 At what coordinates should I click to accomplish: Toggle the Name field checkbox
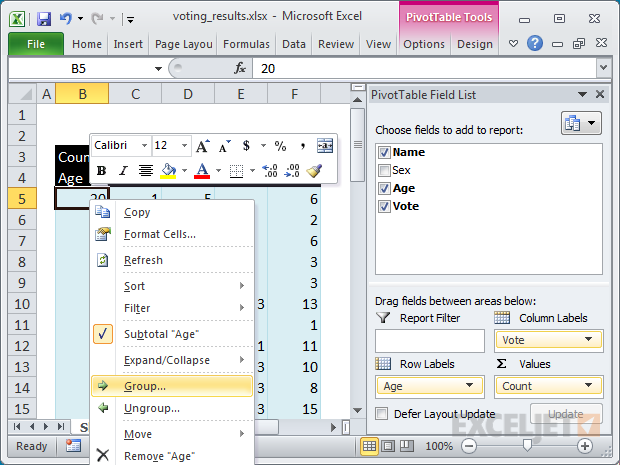tap(384, 152)
